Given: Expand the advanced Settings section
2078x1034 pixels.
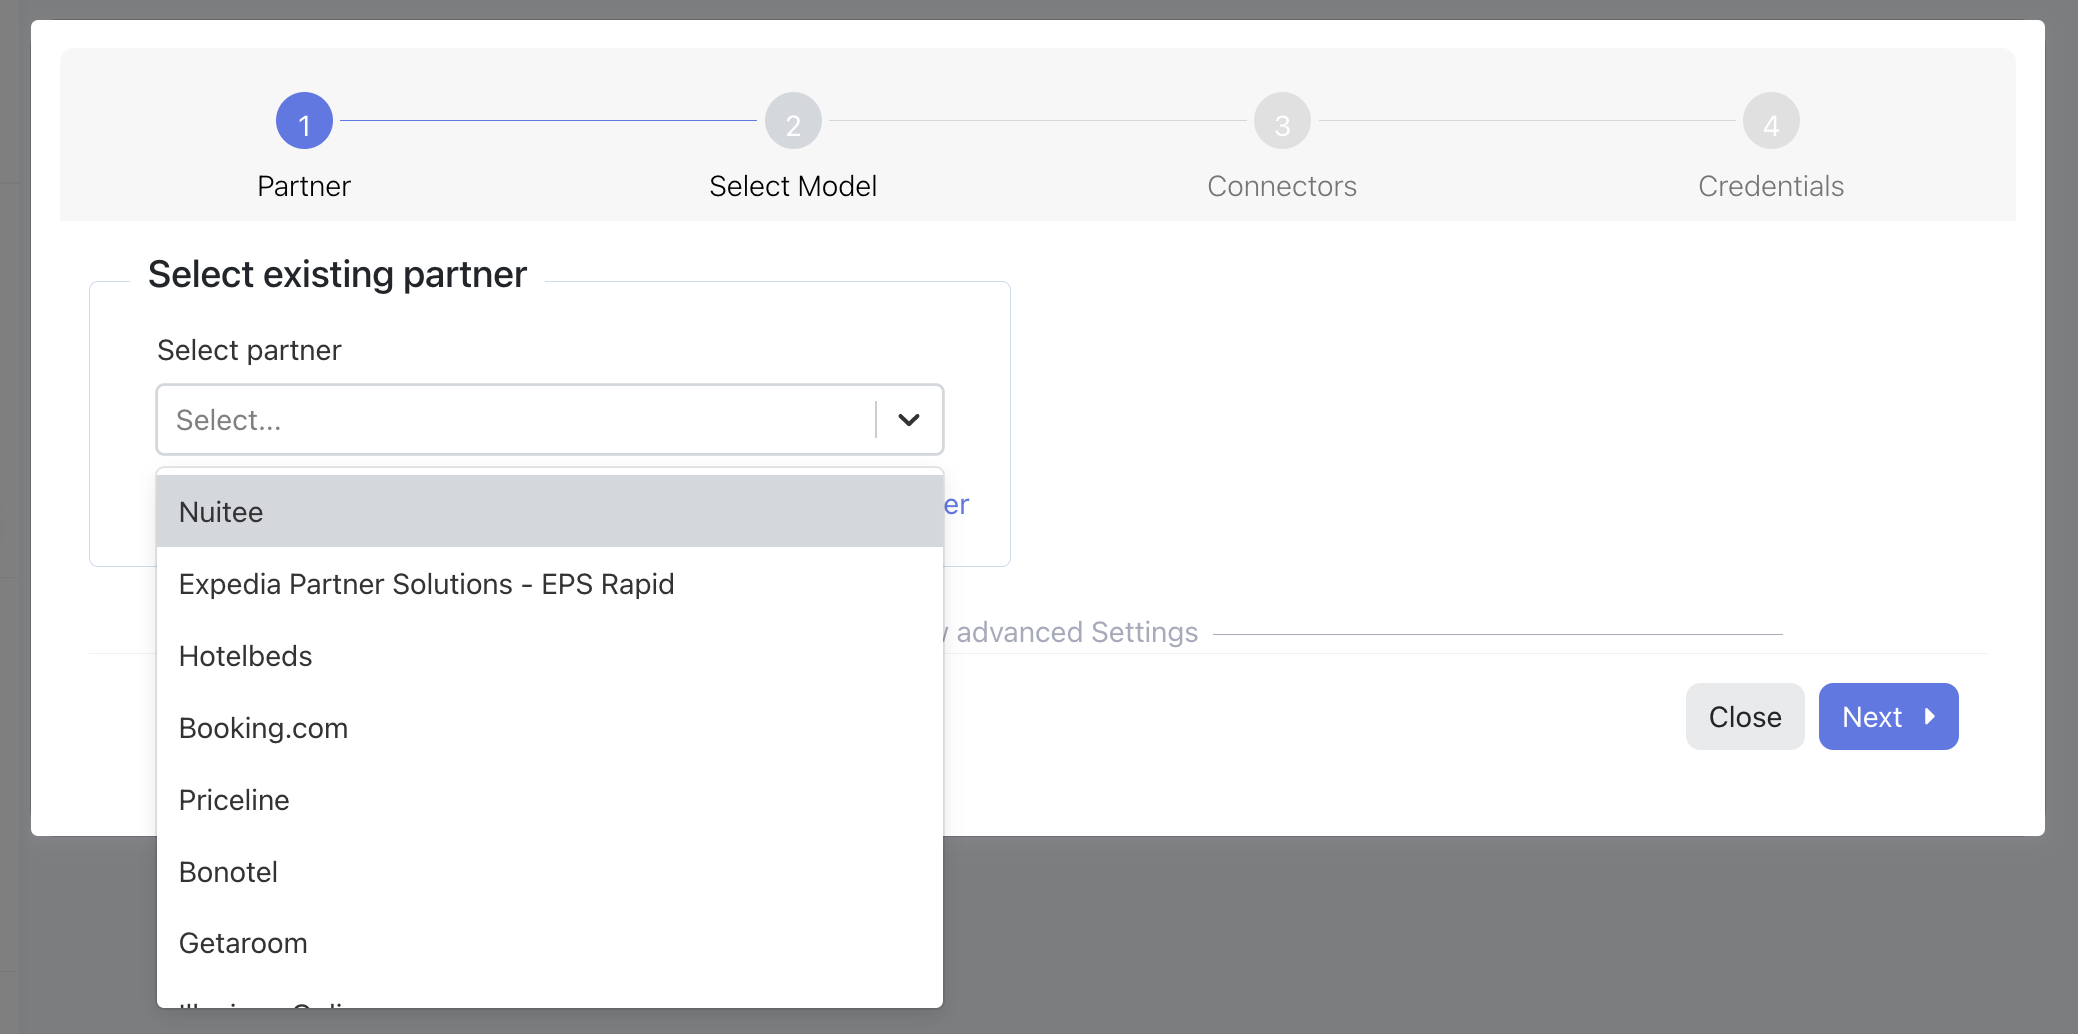Looking at the screenshot, I should pos(1076,633).
